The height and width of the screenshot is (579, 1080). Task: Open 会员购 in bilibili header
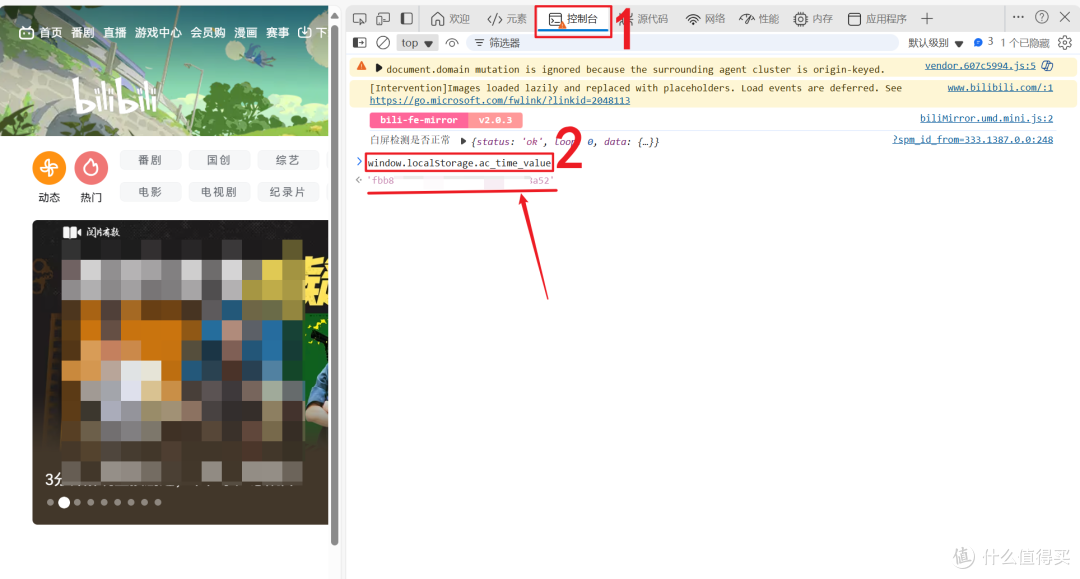click(x=208, y=32)
